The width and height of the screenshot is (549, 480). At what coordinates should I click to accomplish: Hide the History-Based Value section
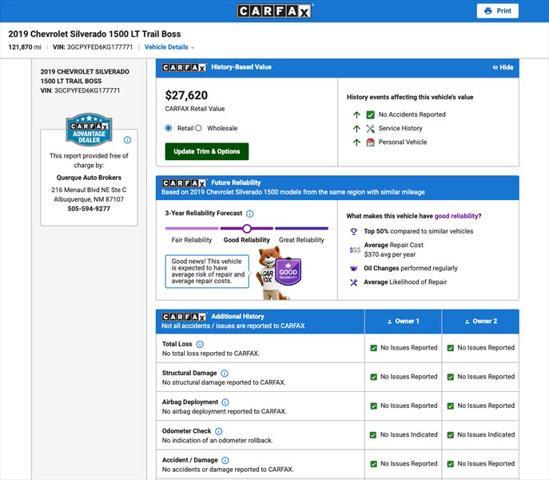tap(503, 68)
